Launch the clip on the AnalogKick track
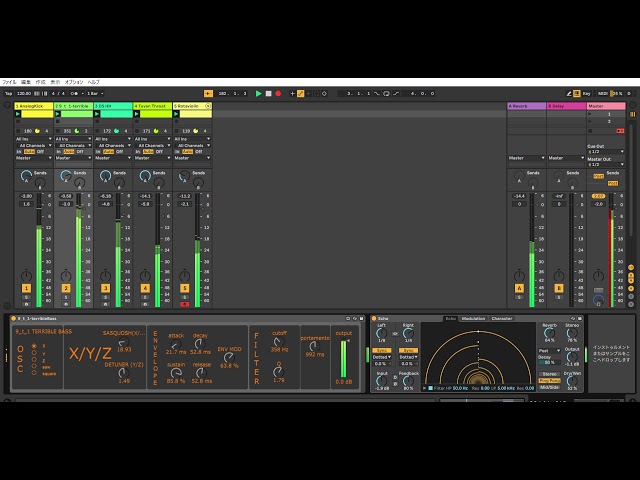This screenshot has width=640, height=480. [x=18, y=114]
